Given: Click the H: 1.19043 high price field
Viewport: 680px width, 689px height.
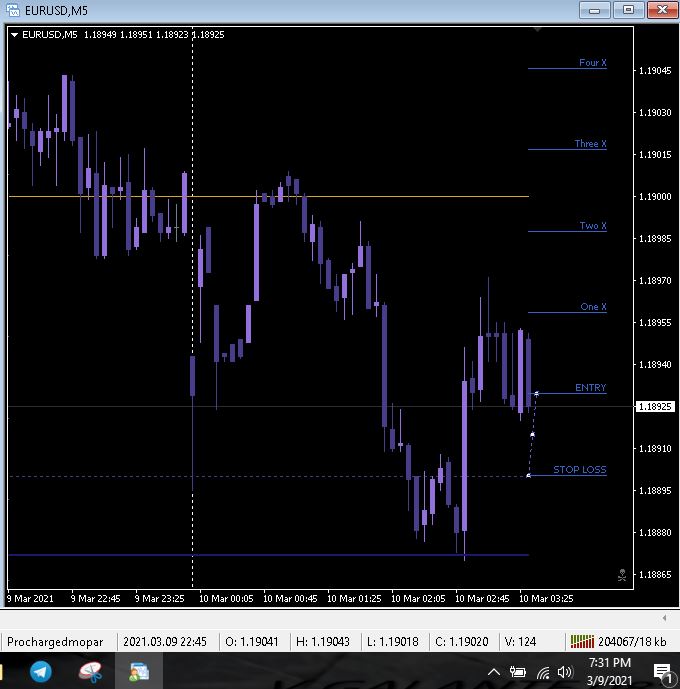Looking at the screenshot, I should 323,642.
